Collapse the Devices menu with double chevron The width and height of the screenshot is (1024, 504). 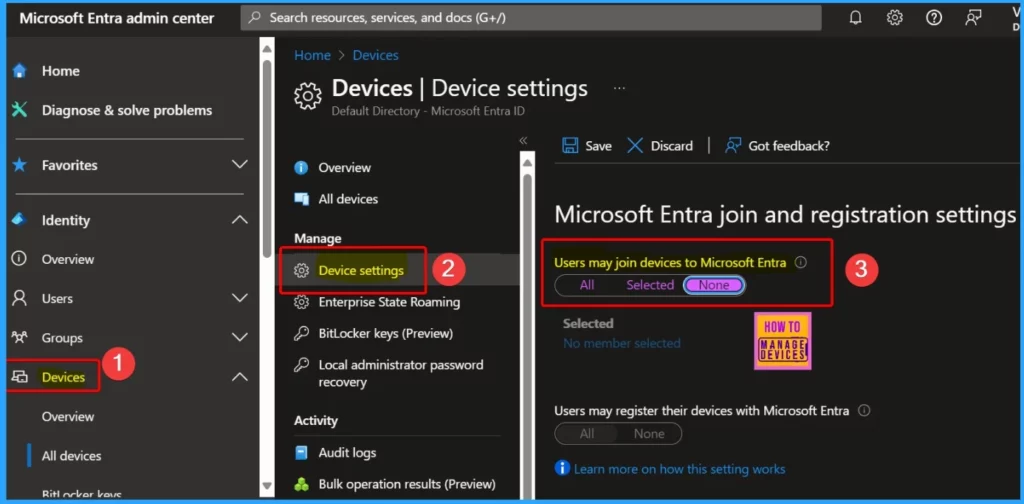(523, 140)
